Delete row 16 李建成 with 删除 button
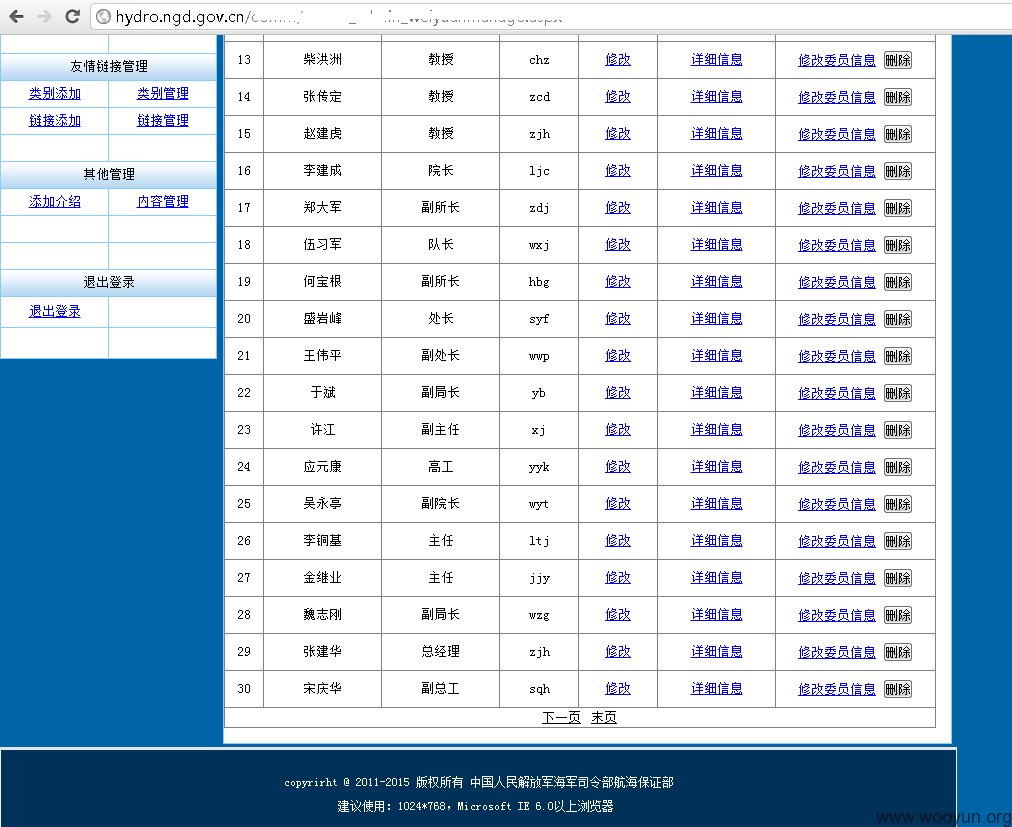This screenshot has height=827, width=1012. pyautogui.click(x=898, y=171)
